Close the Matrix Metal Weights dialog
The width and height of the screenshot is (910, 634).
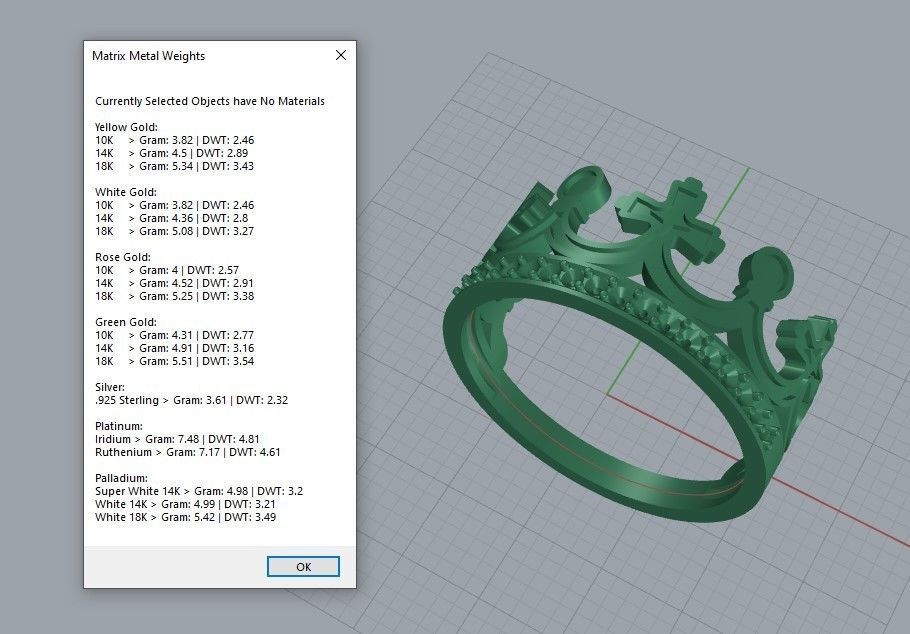coord(341,55)
